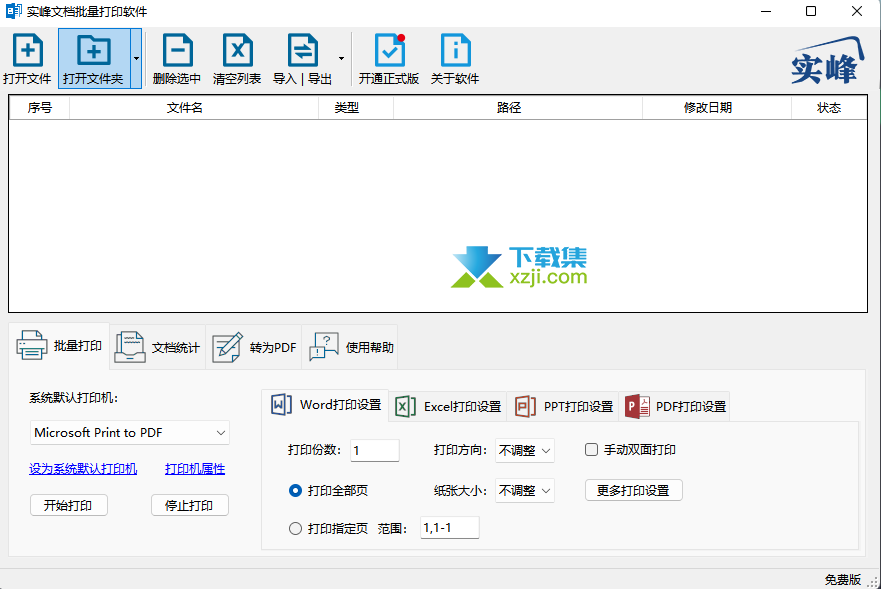Image resolution: width=881 pixels, height=589 pixels.
Task: Click the app icon in title bar
Action: pyautogui.click(x=13, y=11)
